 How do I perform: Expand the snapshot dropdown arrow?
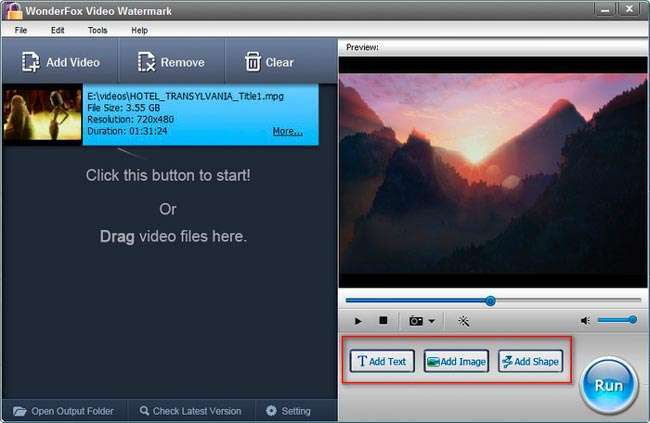432,321
